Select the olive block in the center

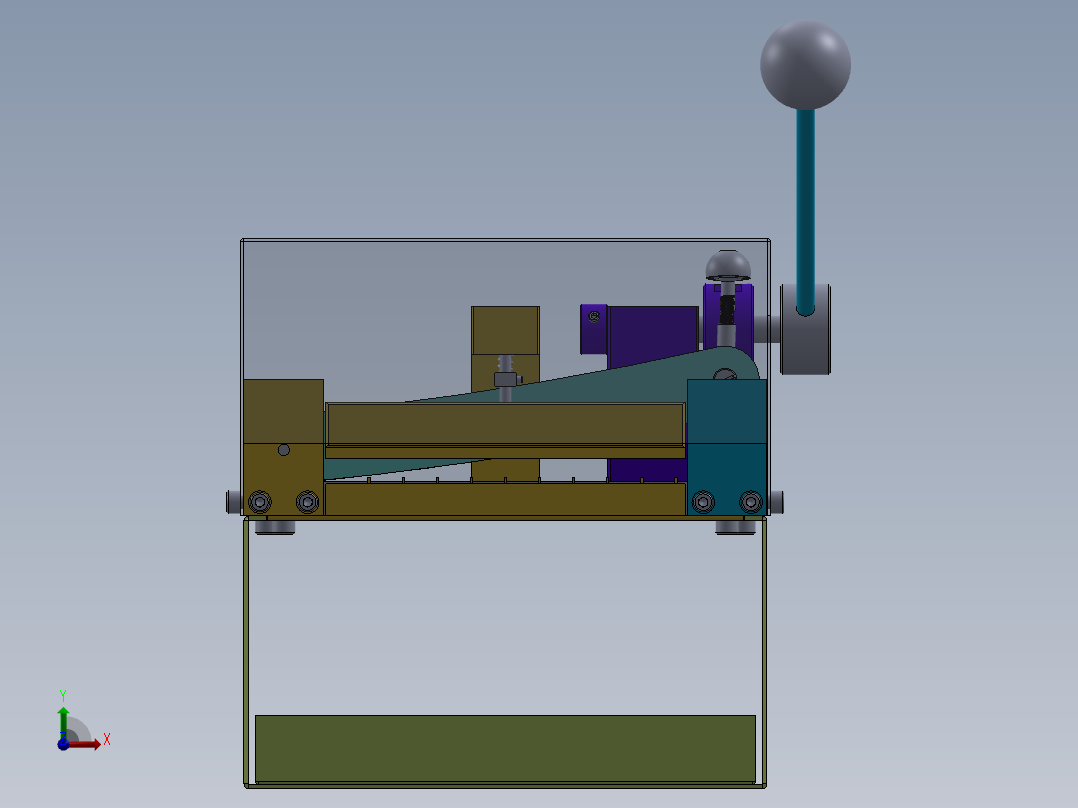click(505, 330)
